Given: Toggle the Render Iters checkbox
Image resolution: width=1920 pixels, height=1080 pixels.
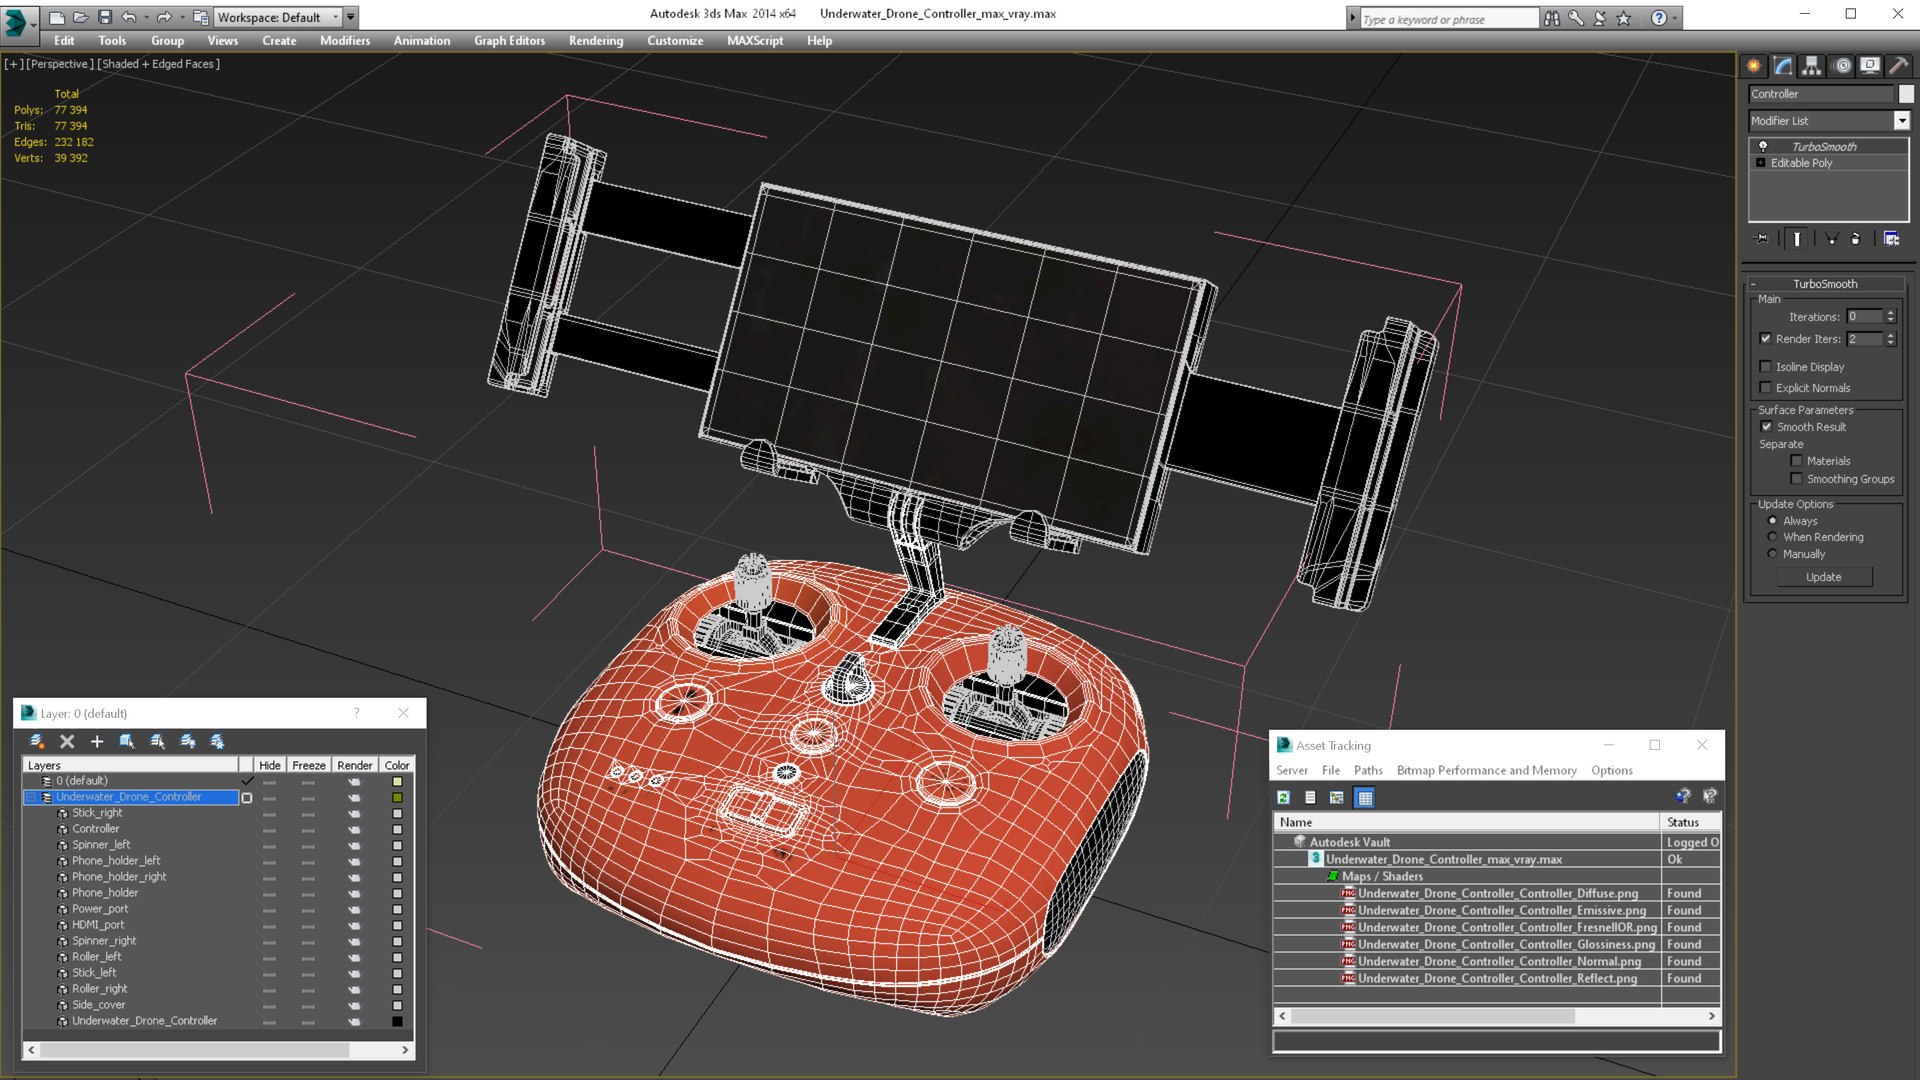Looking at the screenshot, I should [x=1766, y=339].
